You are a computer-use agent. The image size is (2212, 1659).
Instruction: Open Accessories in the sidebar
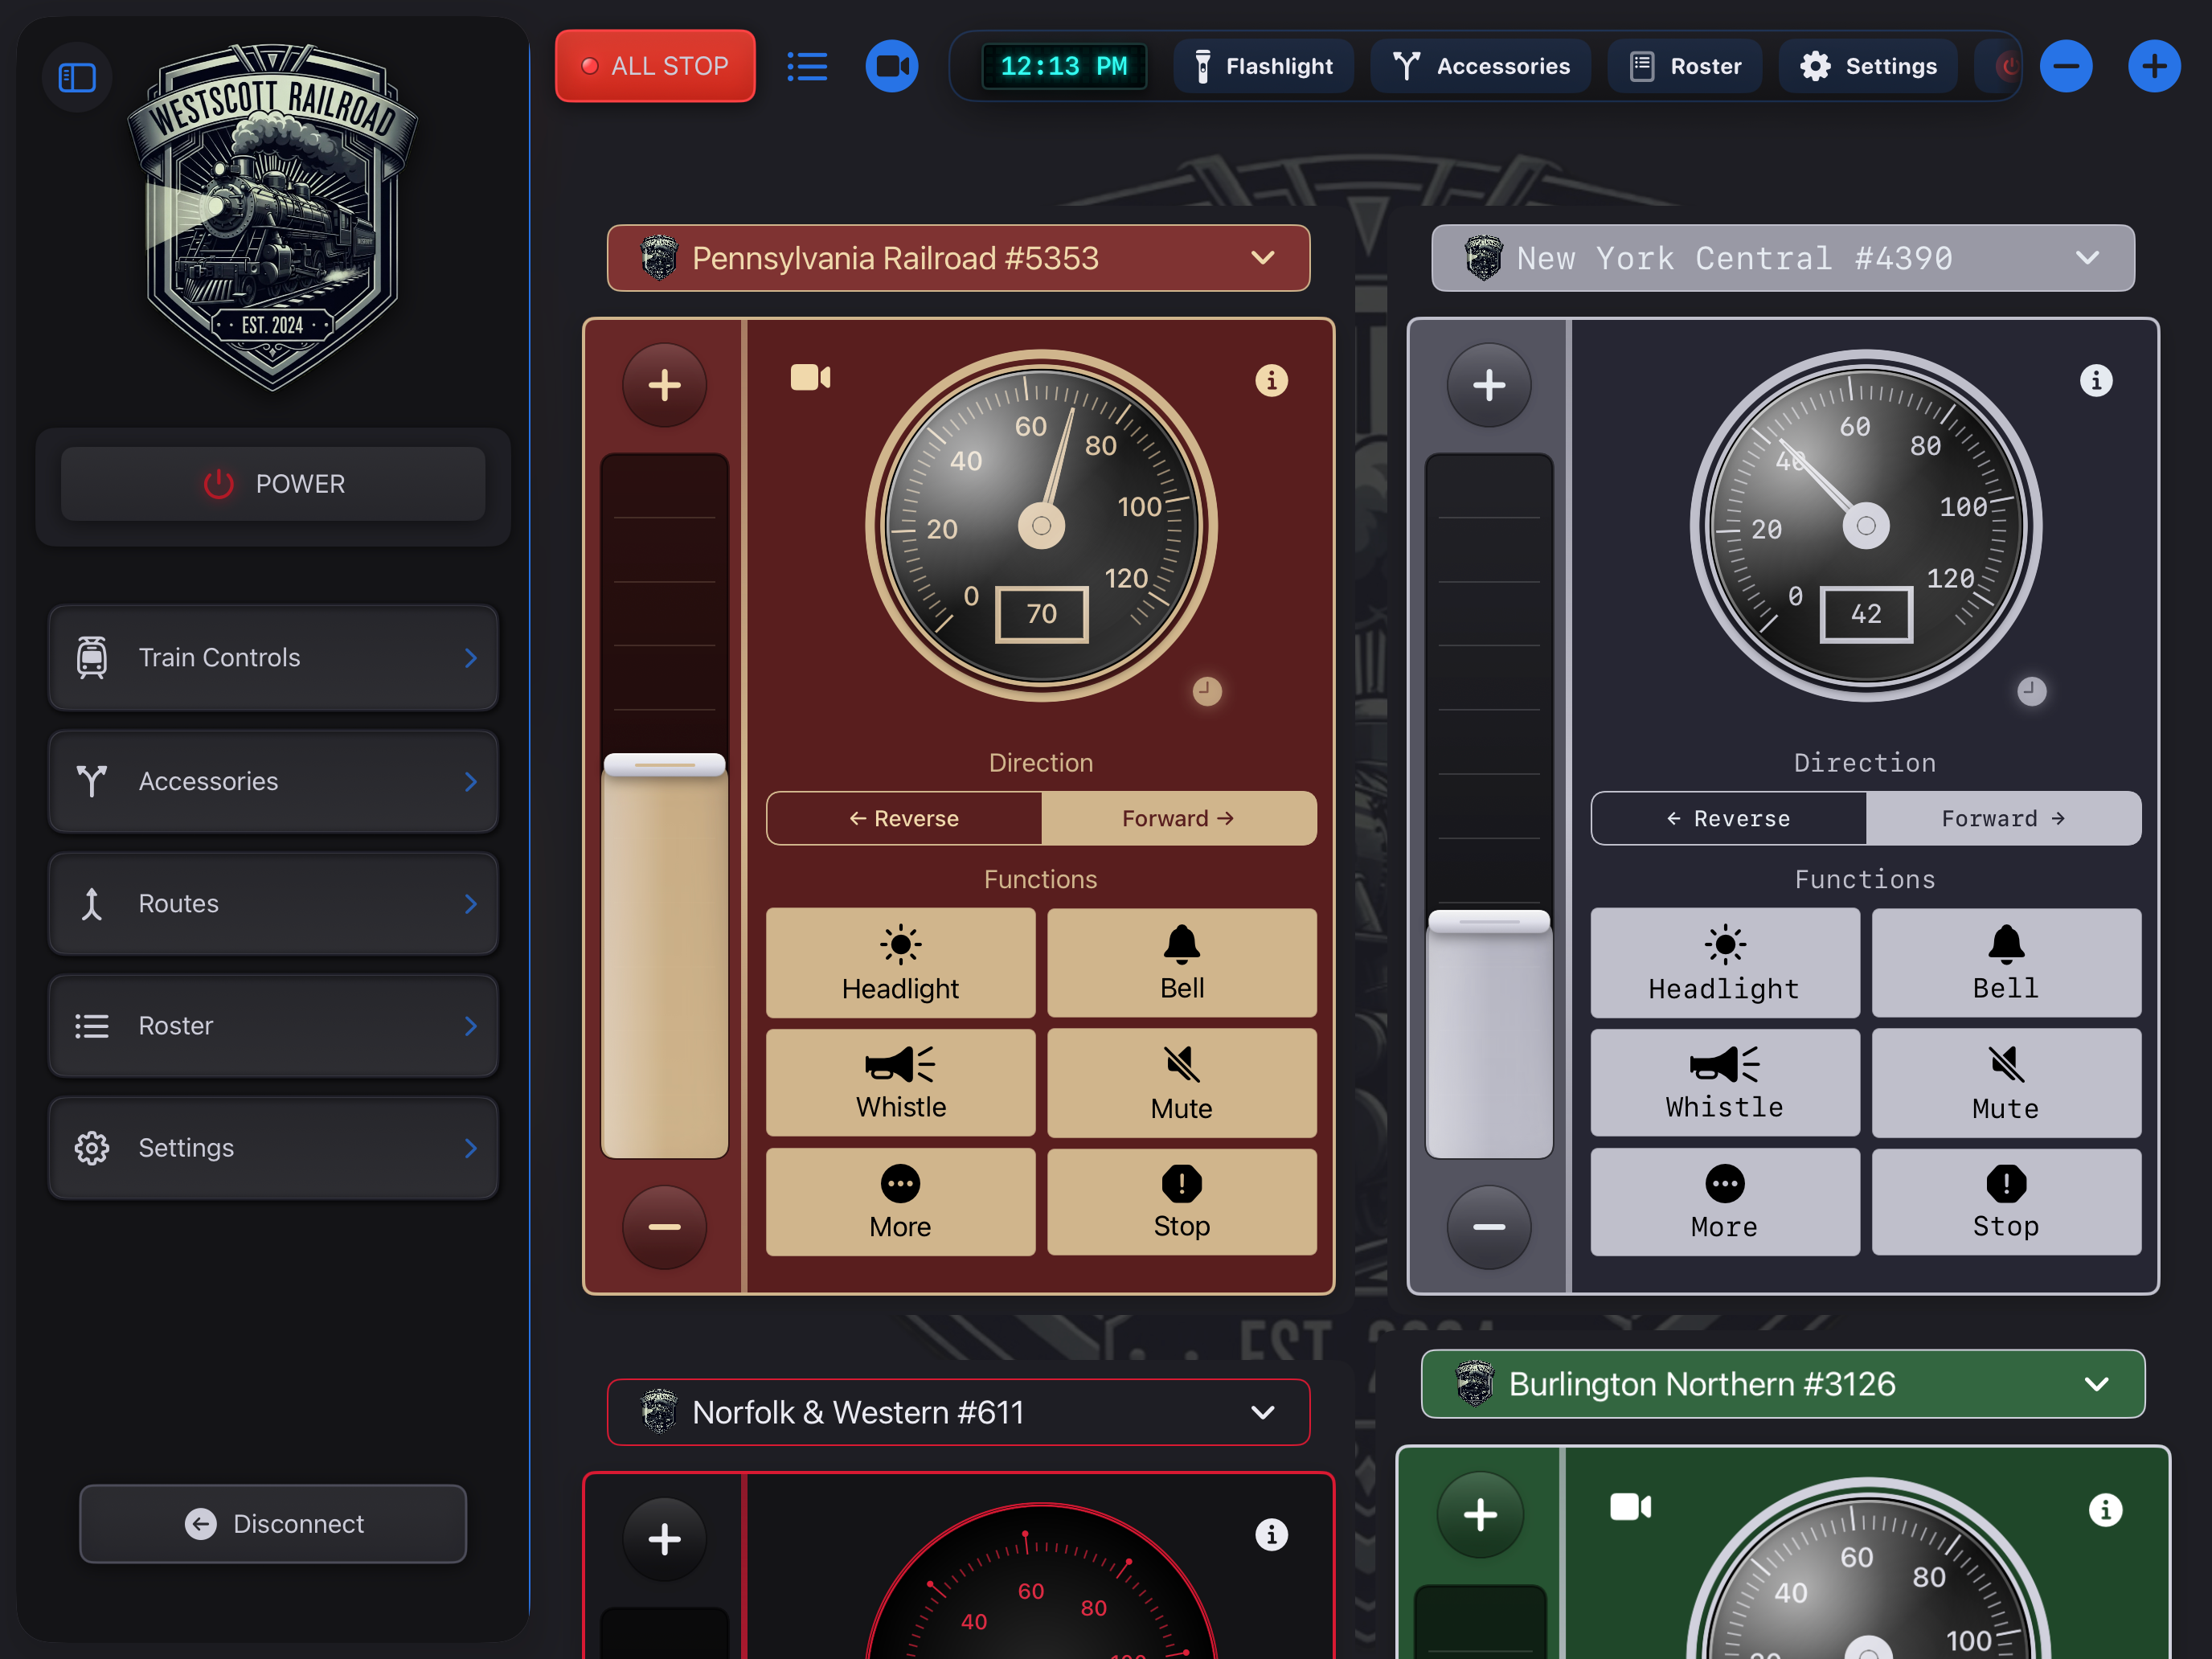tap(273, 781)
